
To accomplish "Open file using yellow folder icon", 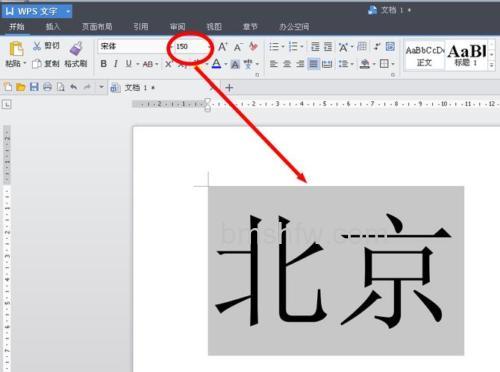I will pyautogui.click(x=21, y=87).
